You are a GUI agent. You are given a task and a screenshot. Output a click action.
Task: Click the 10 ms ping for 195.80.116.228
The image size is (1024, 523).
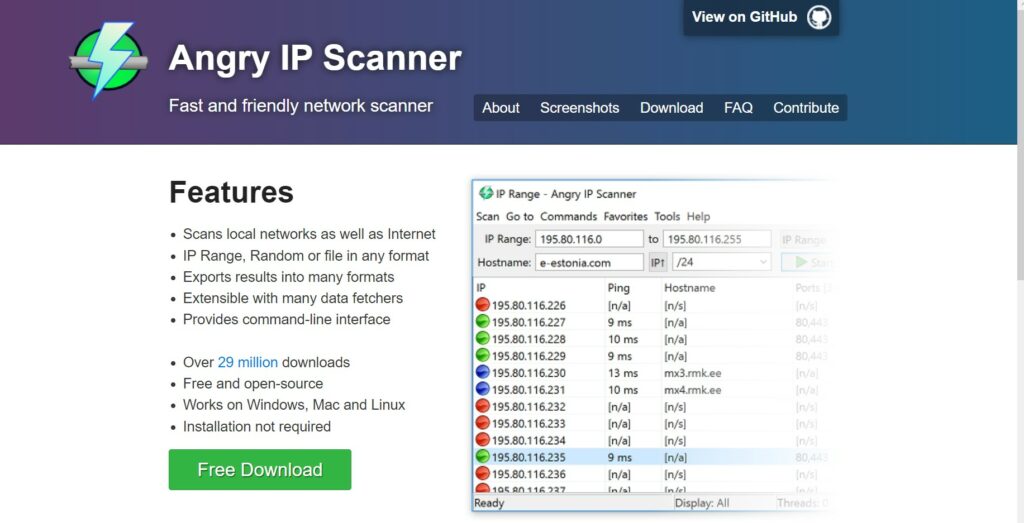coord(622,339)
